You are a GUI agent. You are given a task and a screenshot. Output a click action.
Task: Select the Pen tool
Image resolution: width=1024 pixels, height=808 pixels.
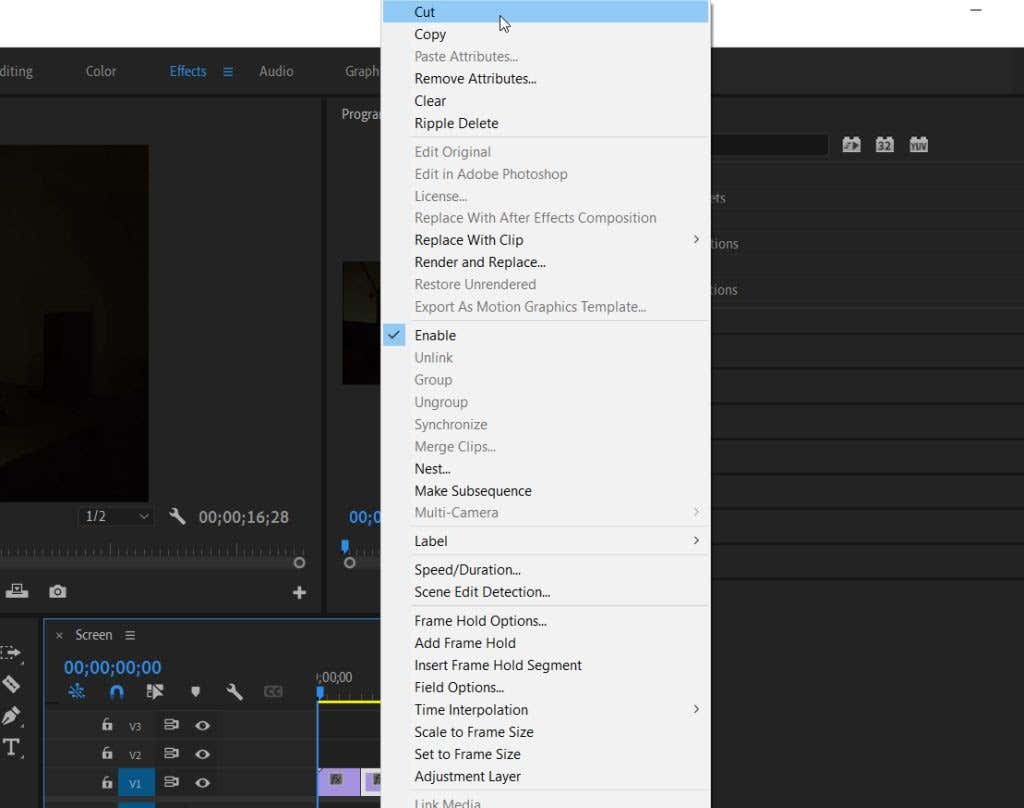click(x=11, y=716)
